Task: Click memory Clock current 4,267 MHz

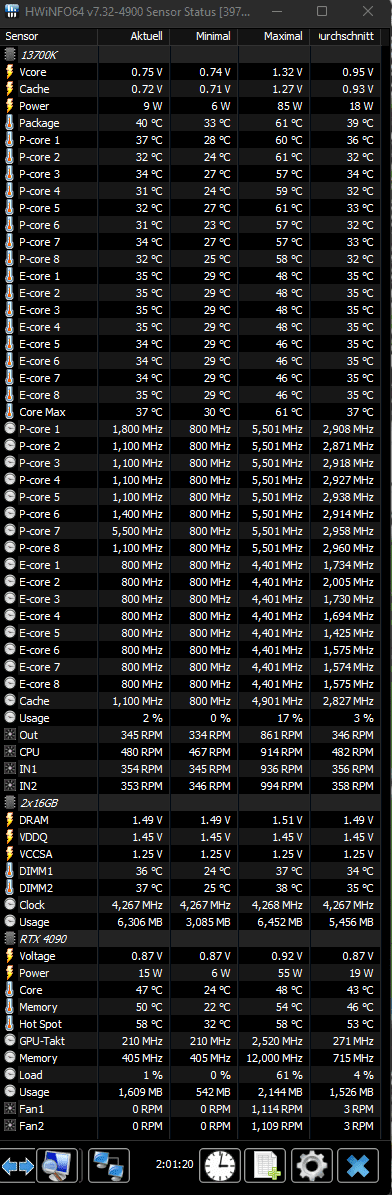Action: tap(137, 905)
